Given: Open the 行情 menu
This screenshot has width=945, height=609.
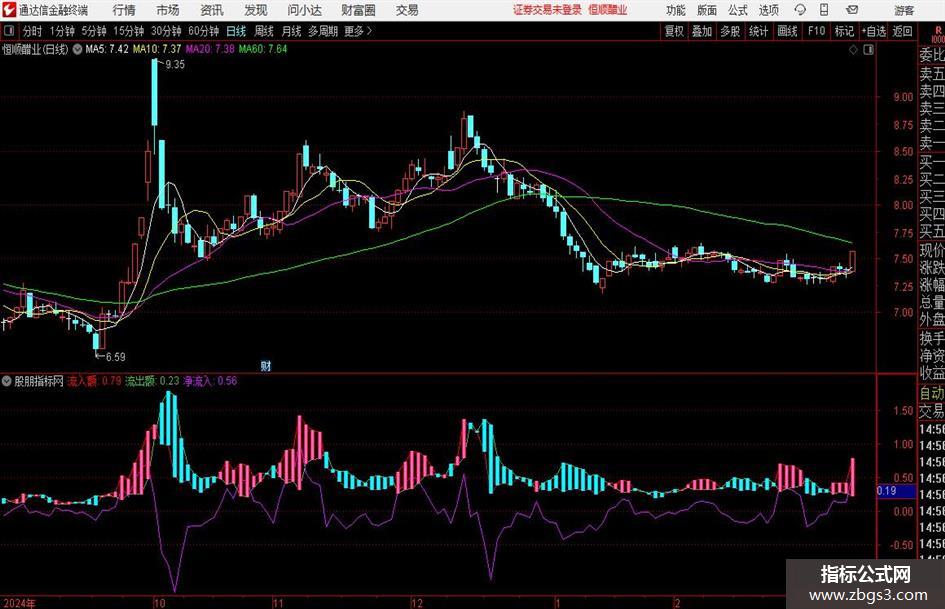Looking at the screenshot, I should (124, 10).
